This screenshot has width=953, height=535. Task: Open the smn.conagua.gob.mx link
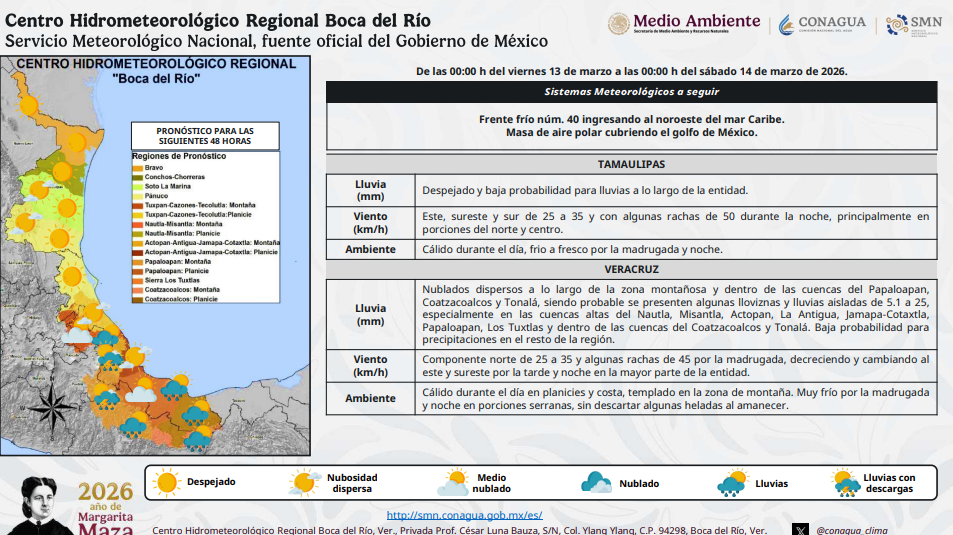[x=464, y=515]
